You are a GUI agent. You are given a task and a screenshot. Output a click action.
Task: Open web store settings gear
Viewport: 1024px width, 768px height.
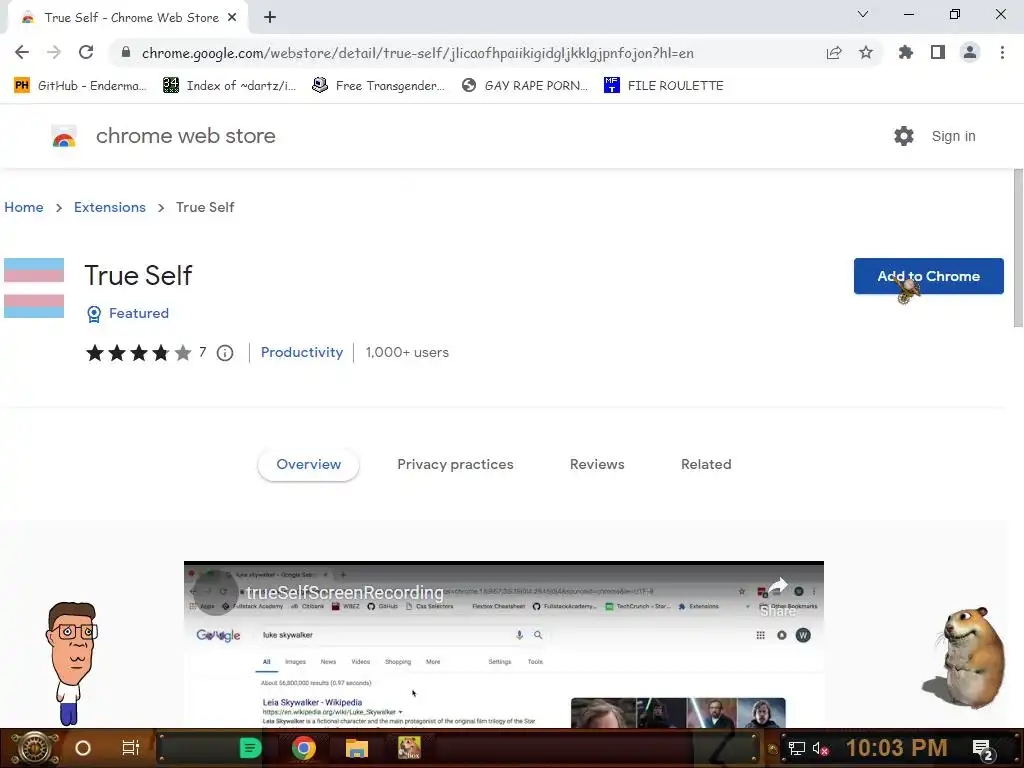point(904,136)
